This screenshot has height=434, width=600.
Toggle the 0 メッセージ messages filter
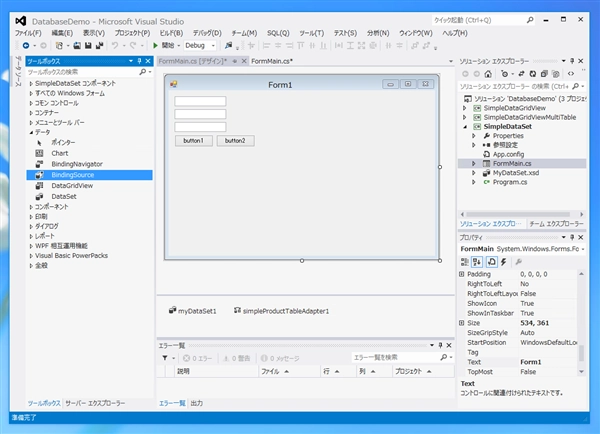[x=280, y=358]
